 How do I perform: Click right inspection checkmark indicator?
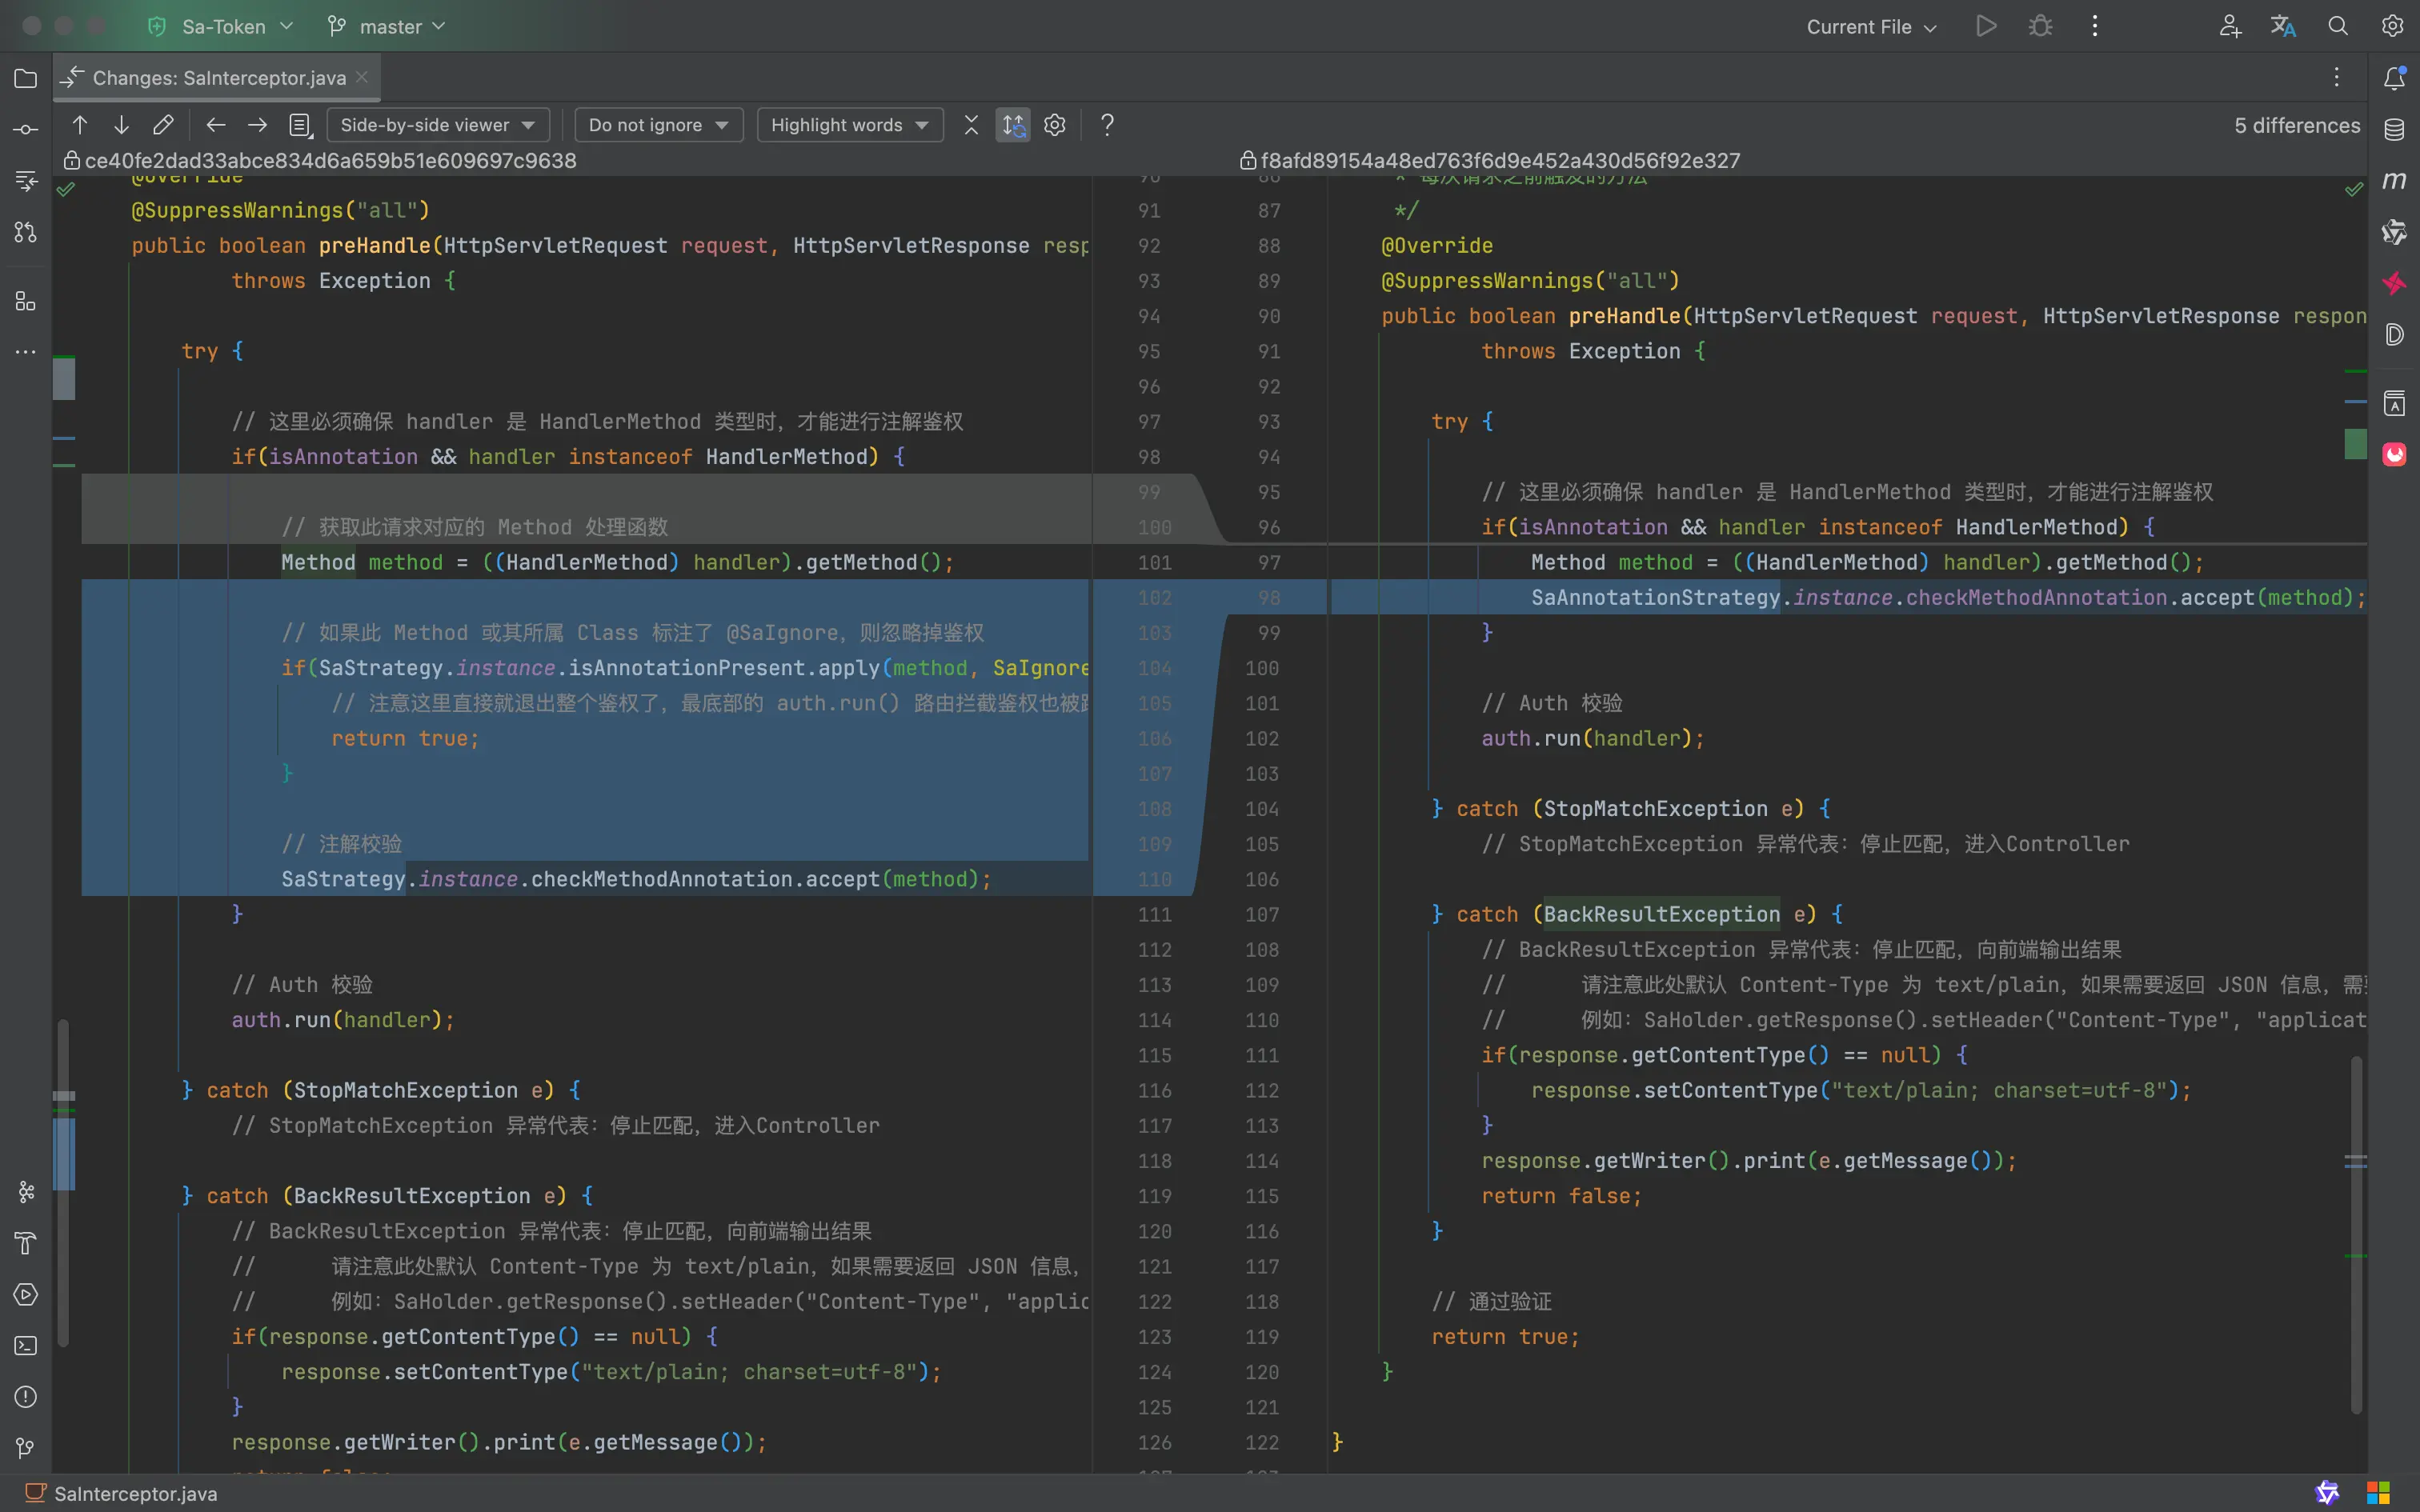point(2354,189)
